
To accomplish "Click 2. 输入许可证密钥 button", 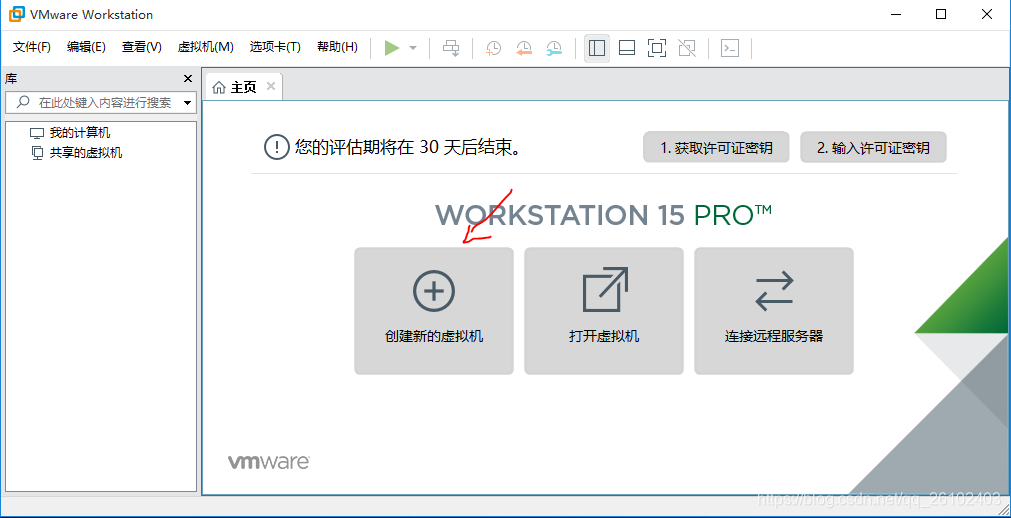I will point(874,148).
